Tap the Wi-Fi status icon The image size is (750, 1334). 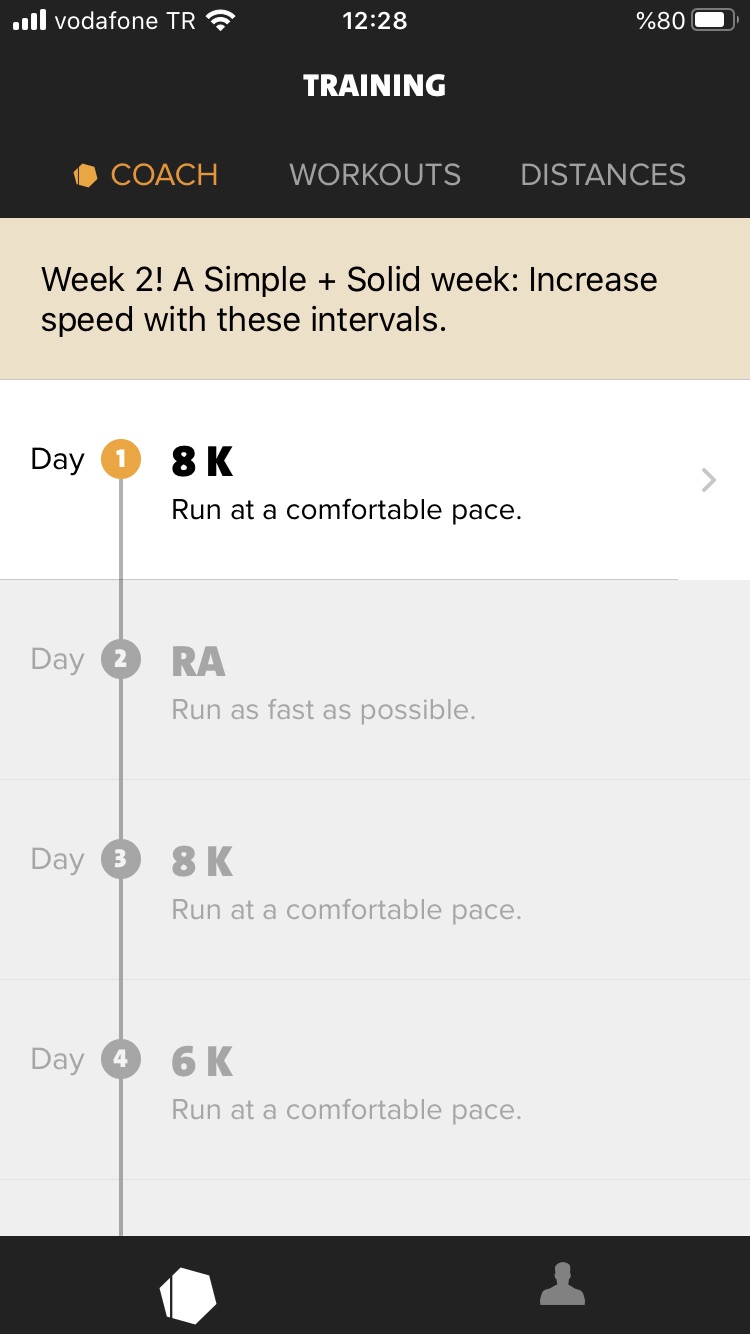pyautogui.click(x=219, y=21)
